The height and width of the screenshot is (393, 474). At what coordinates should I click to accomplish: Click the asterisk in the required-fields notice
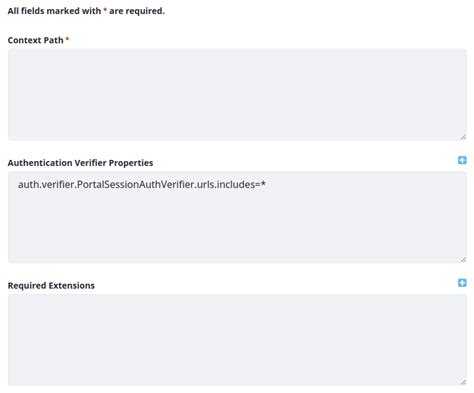(105, 10)
